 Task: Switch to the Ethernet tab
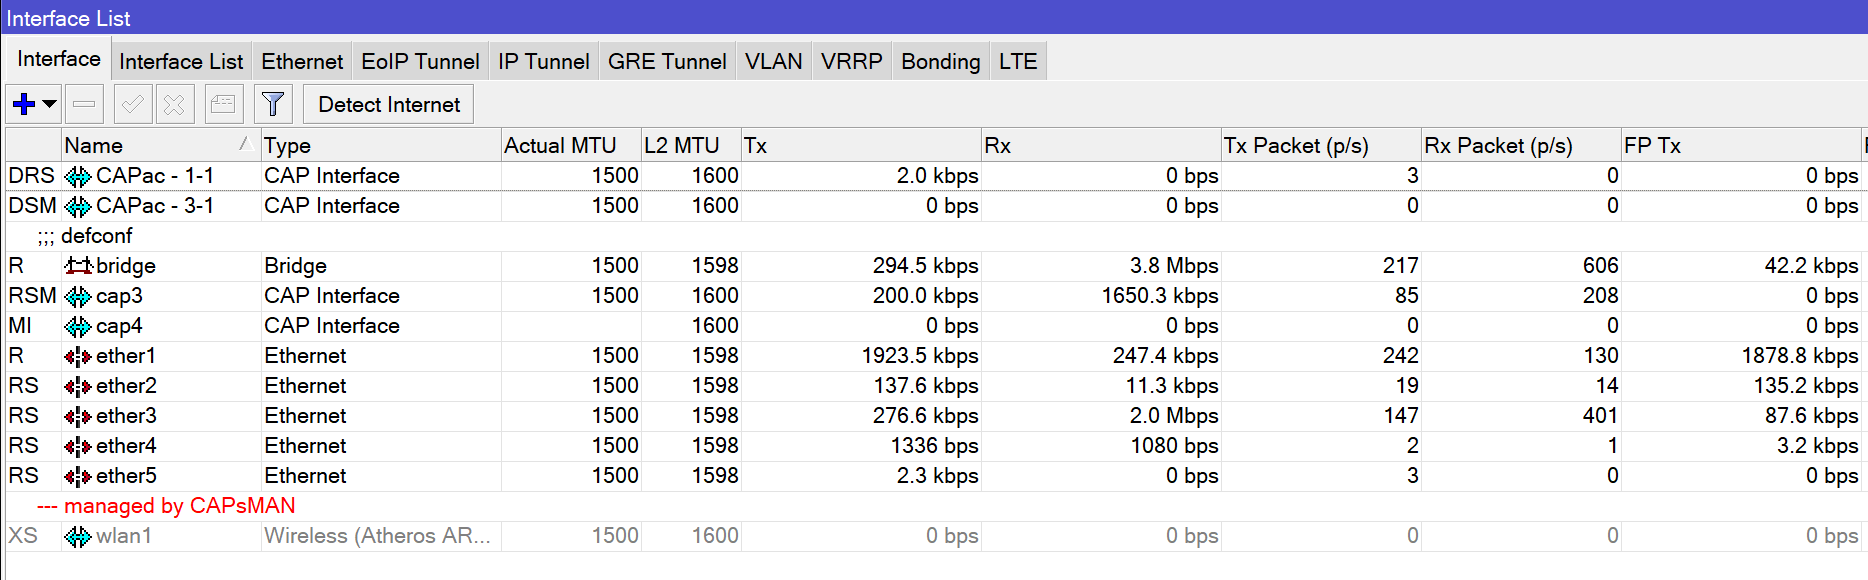coord(302,61)
